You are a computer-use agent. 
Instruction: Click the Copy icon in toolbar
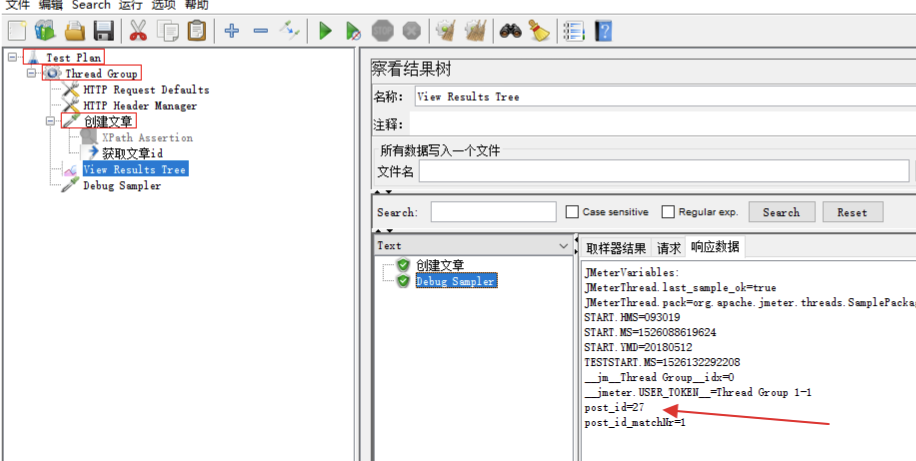coord(168,30)
